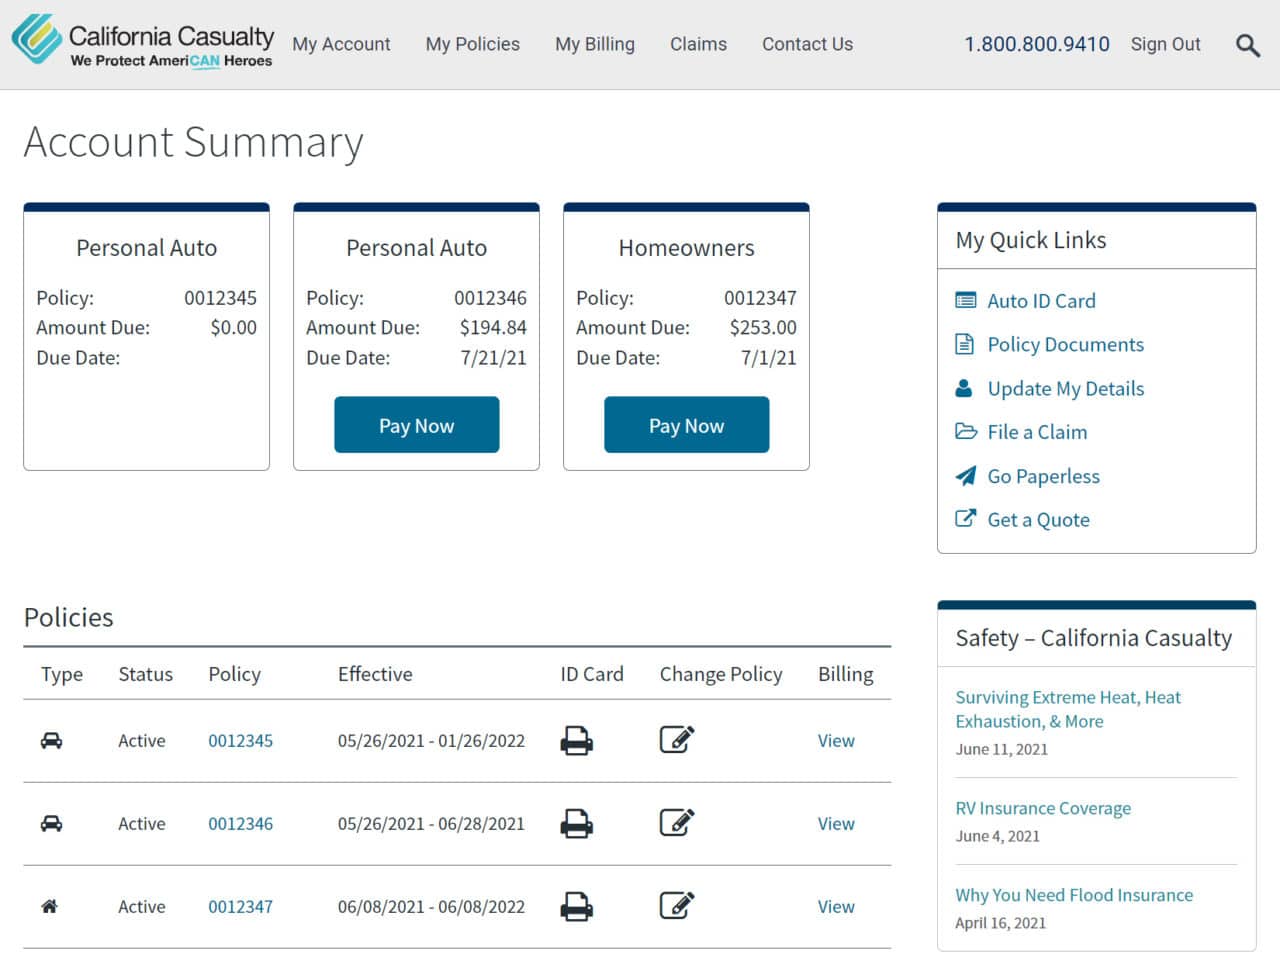The height and width of the screenshot is (954, 1280).
Task: Select the home icon for policy 0012347
Action: pos(50,906)
